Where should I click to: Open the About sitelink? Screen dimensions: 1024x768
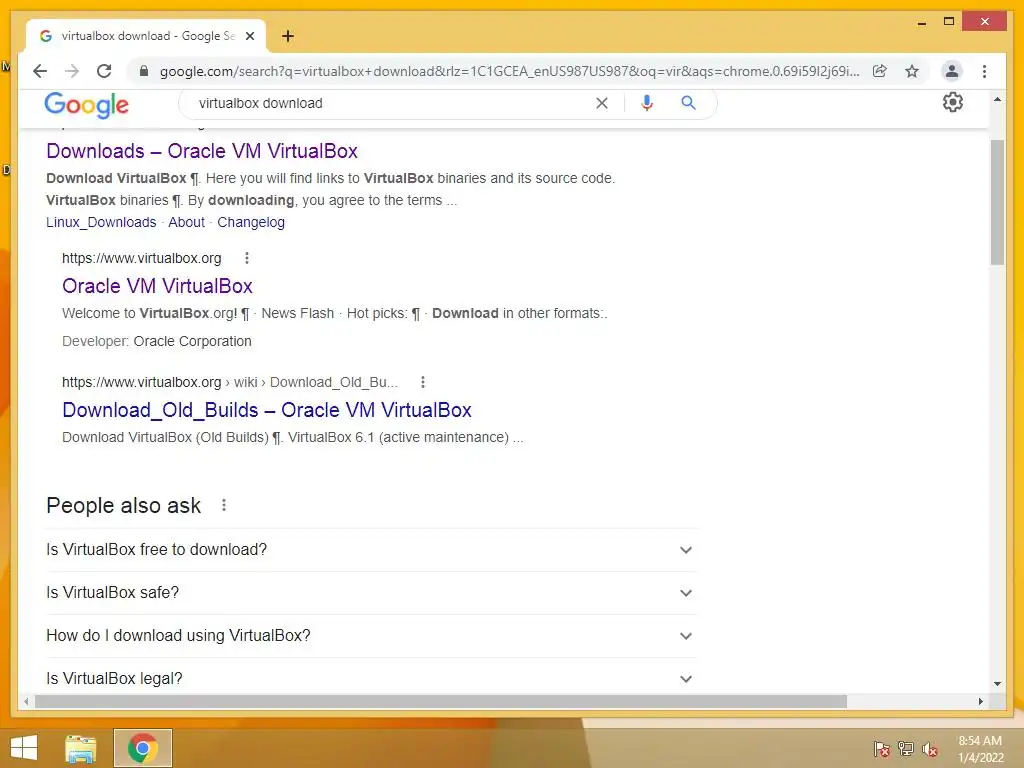pos(187,222)
